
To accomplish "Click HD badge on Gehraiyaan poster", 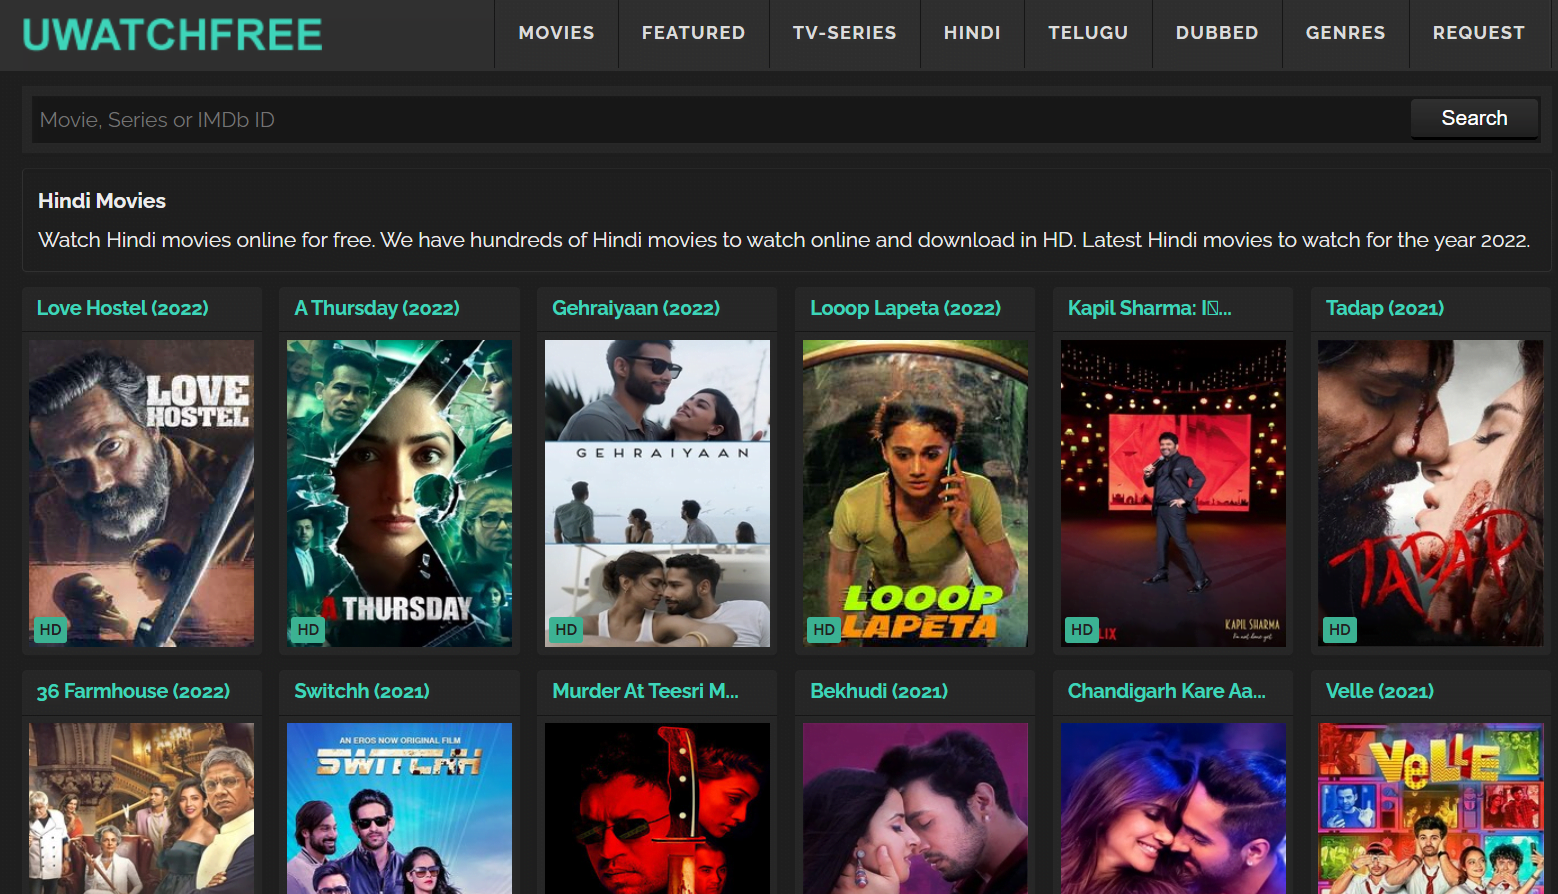I will (x=566, y=630).
